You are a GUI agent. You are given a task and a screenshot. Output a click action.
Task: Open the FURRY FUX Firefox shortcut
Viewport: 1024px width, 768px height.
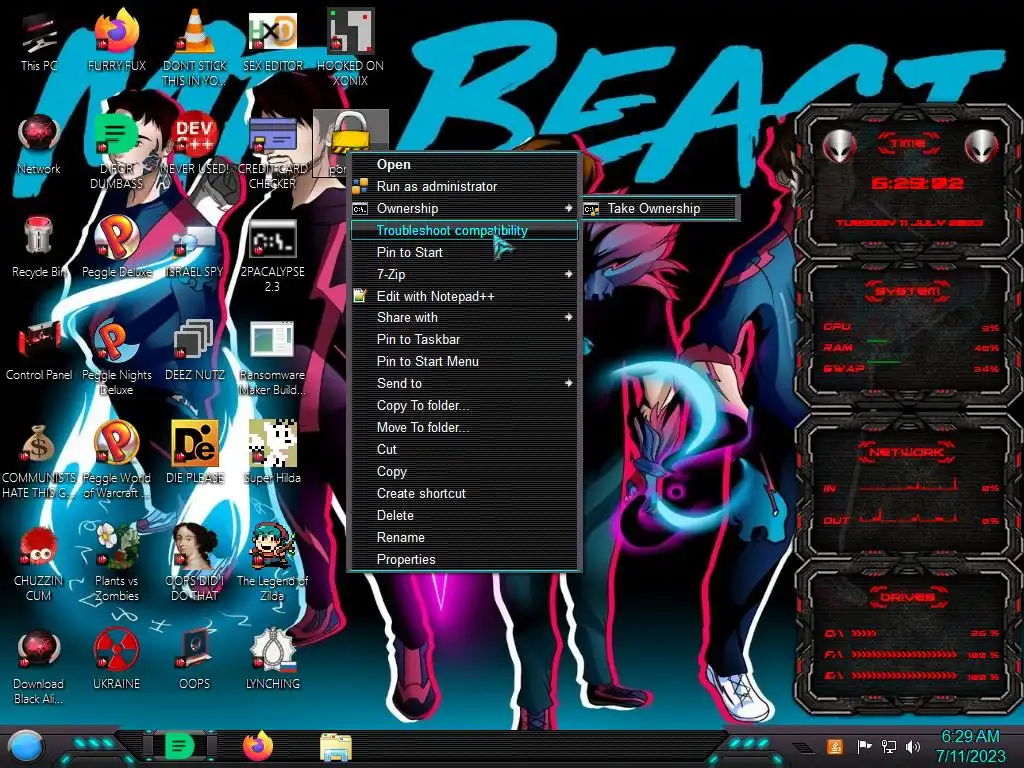[116, 40]
